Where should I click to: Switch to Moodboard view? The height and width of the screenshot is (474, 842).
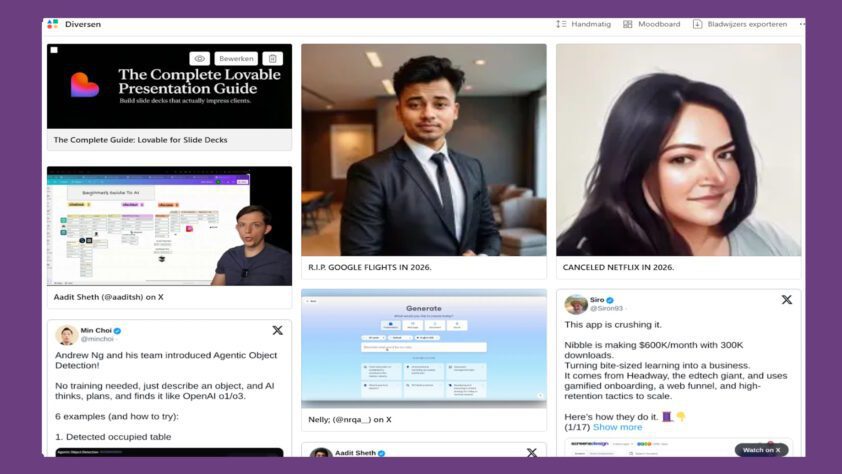pyautogui.click(x=651, y=24)
